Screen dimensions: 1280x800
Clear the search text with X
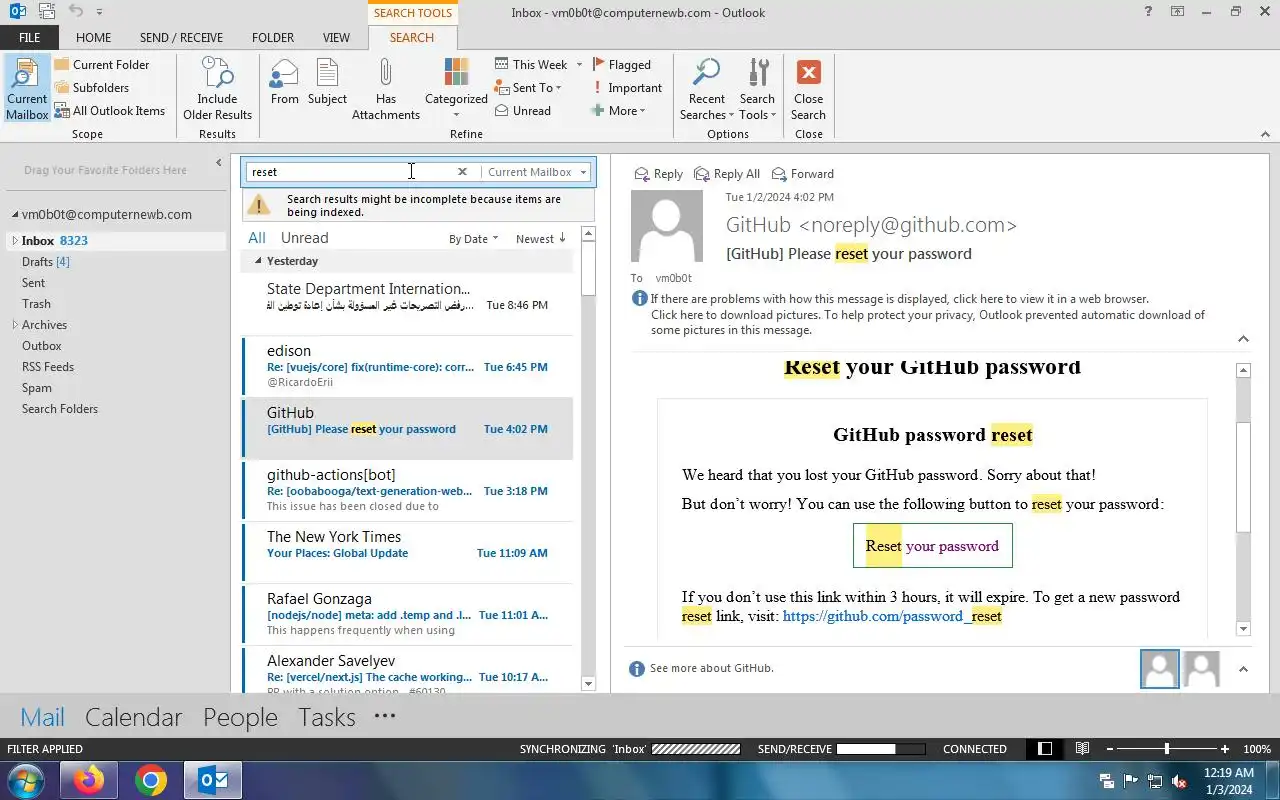[x=462, y=172]
